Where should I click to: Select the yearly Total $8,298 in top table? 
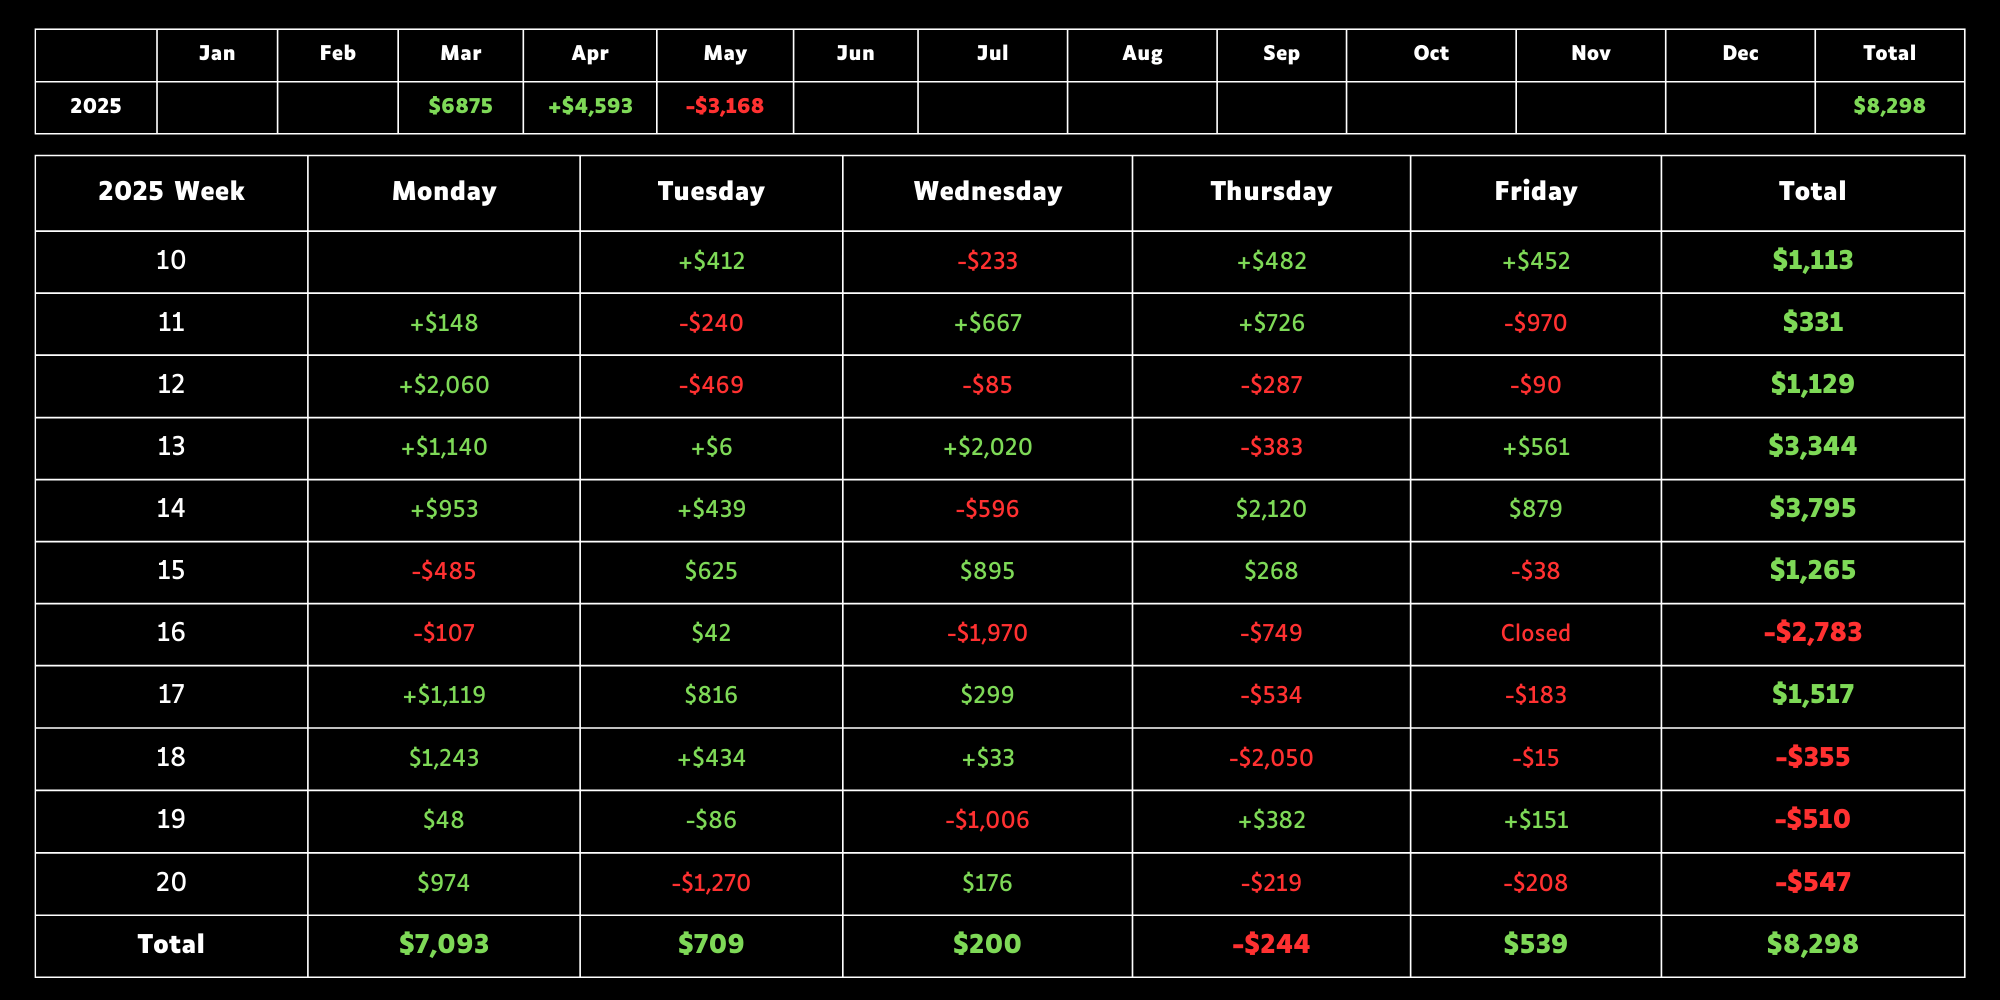tap(1889, 106)
